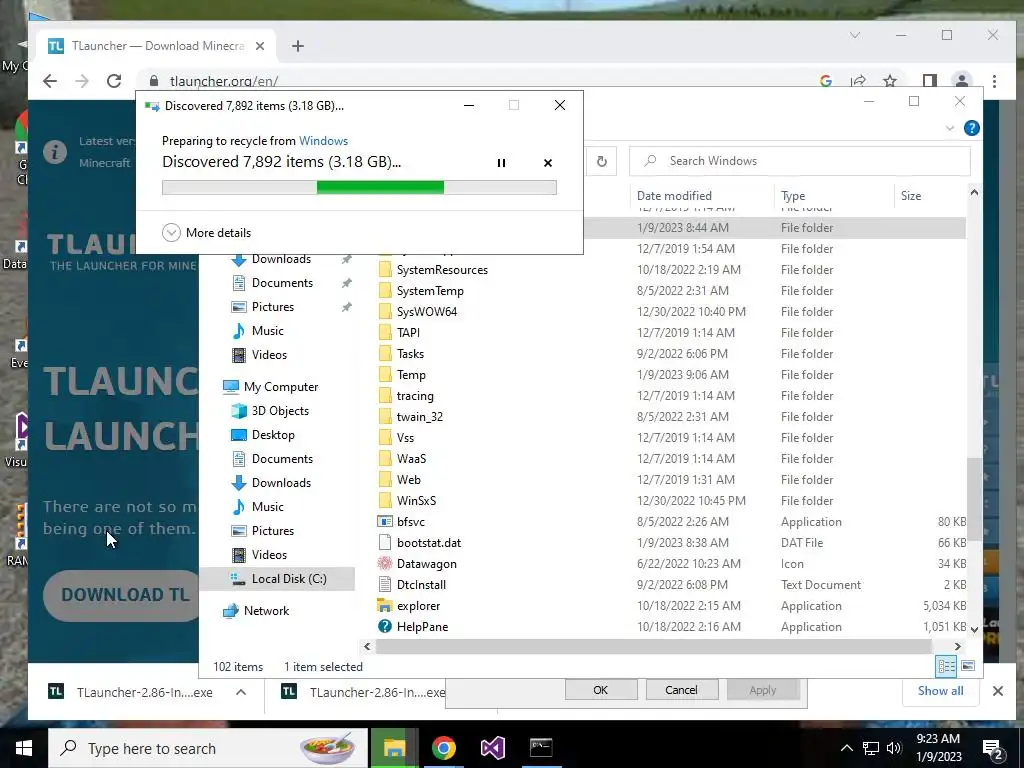Select the Tasks folder
This screenshot has width=1024, height=768.
pos(410,353)
